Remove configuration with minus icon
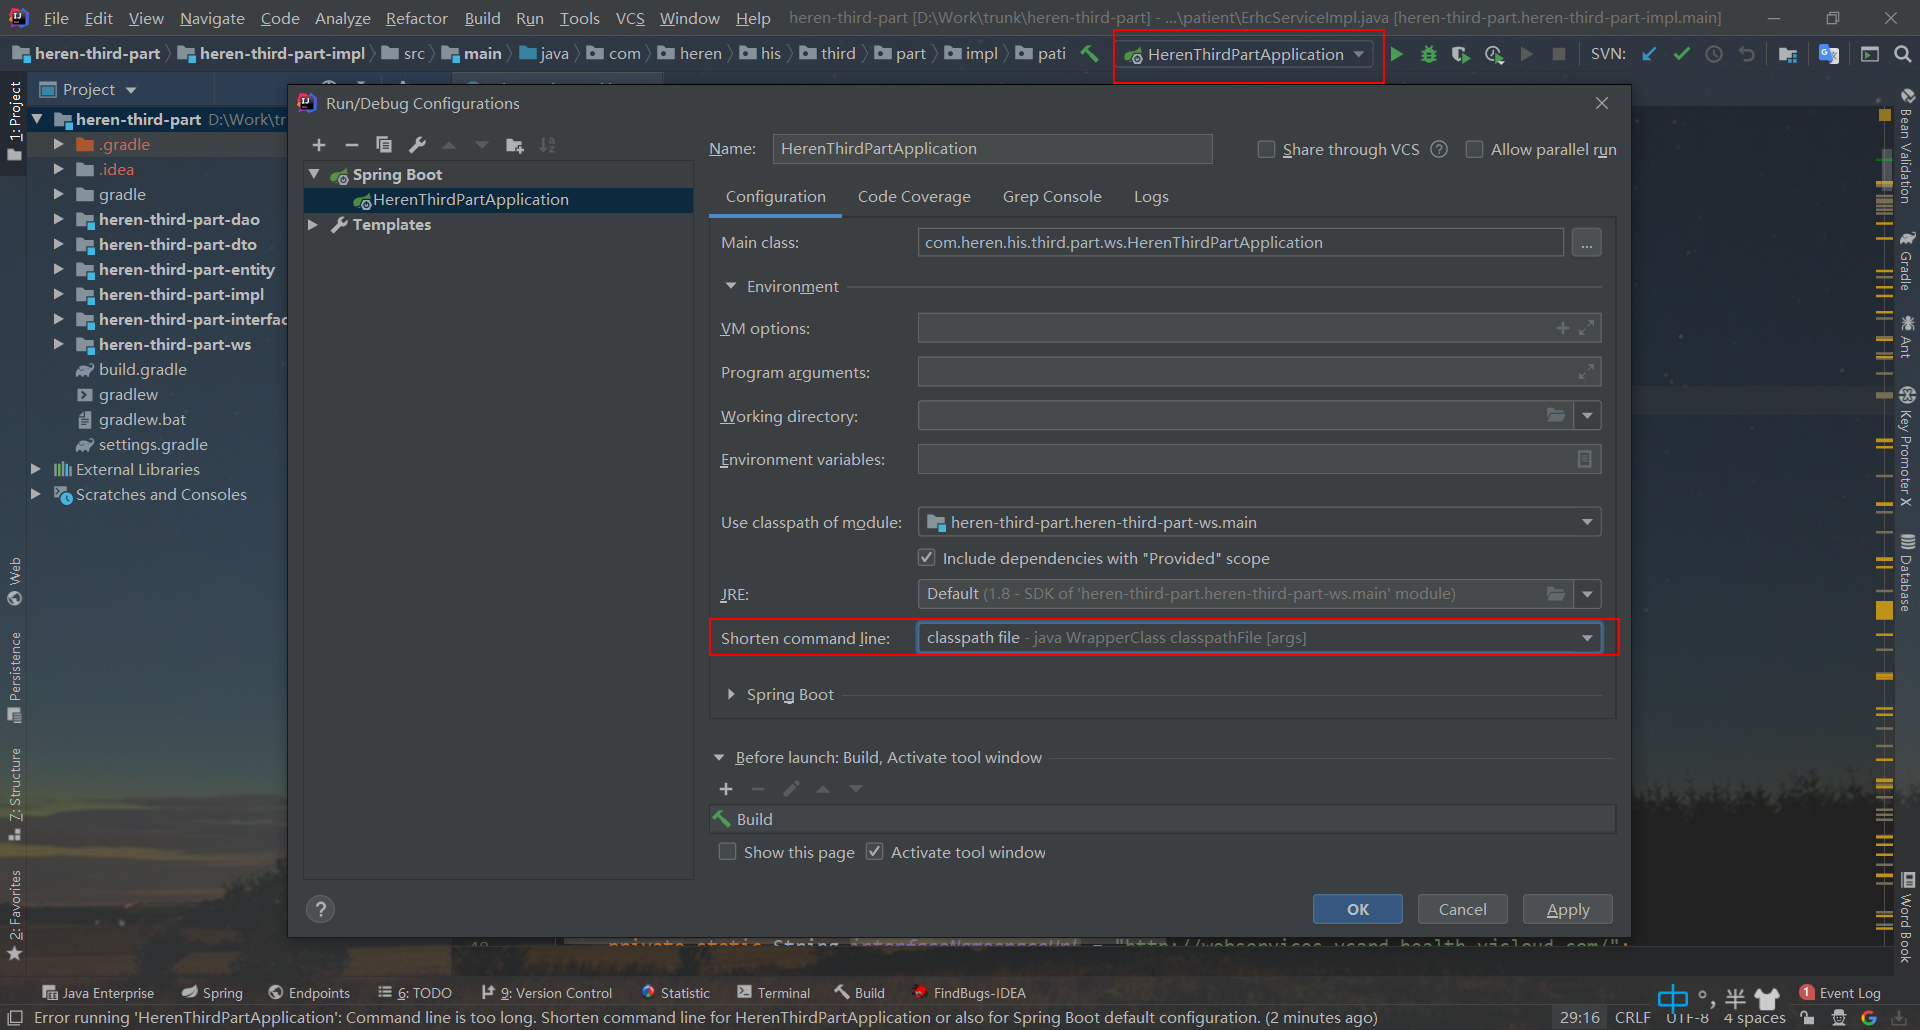The image size is (1920, 1030). 352,145
